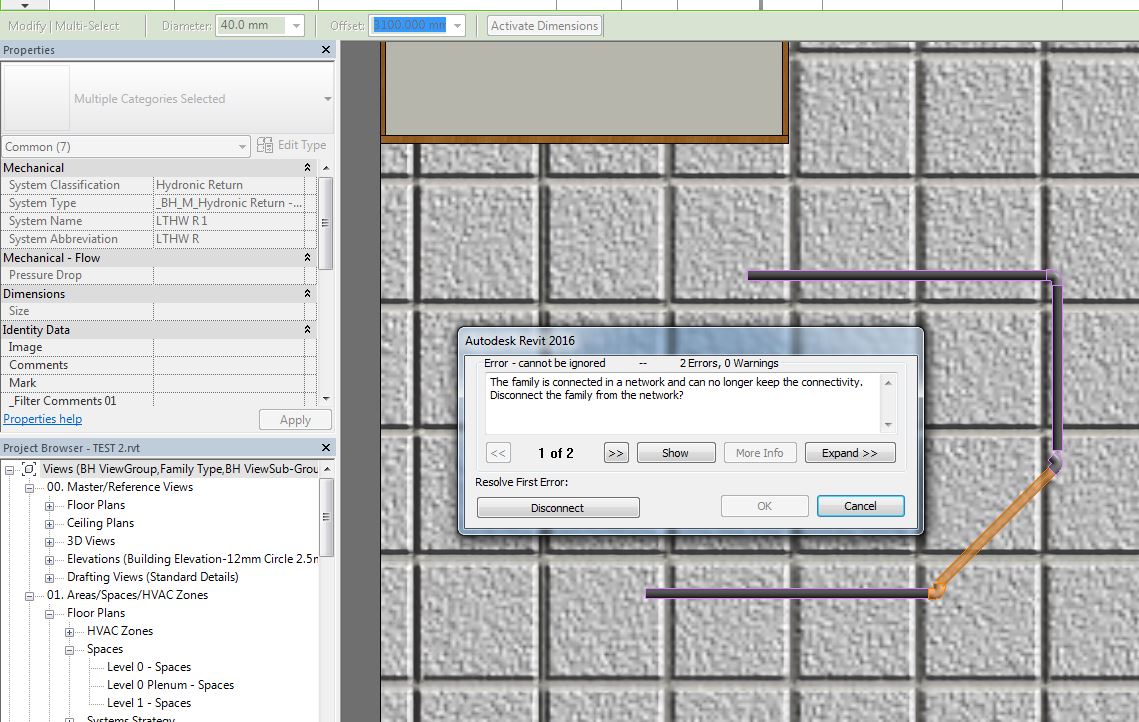Screen dimensions: 1139x722
Task: Disconnect the family from the network
Action: [x=558, y=507]
